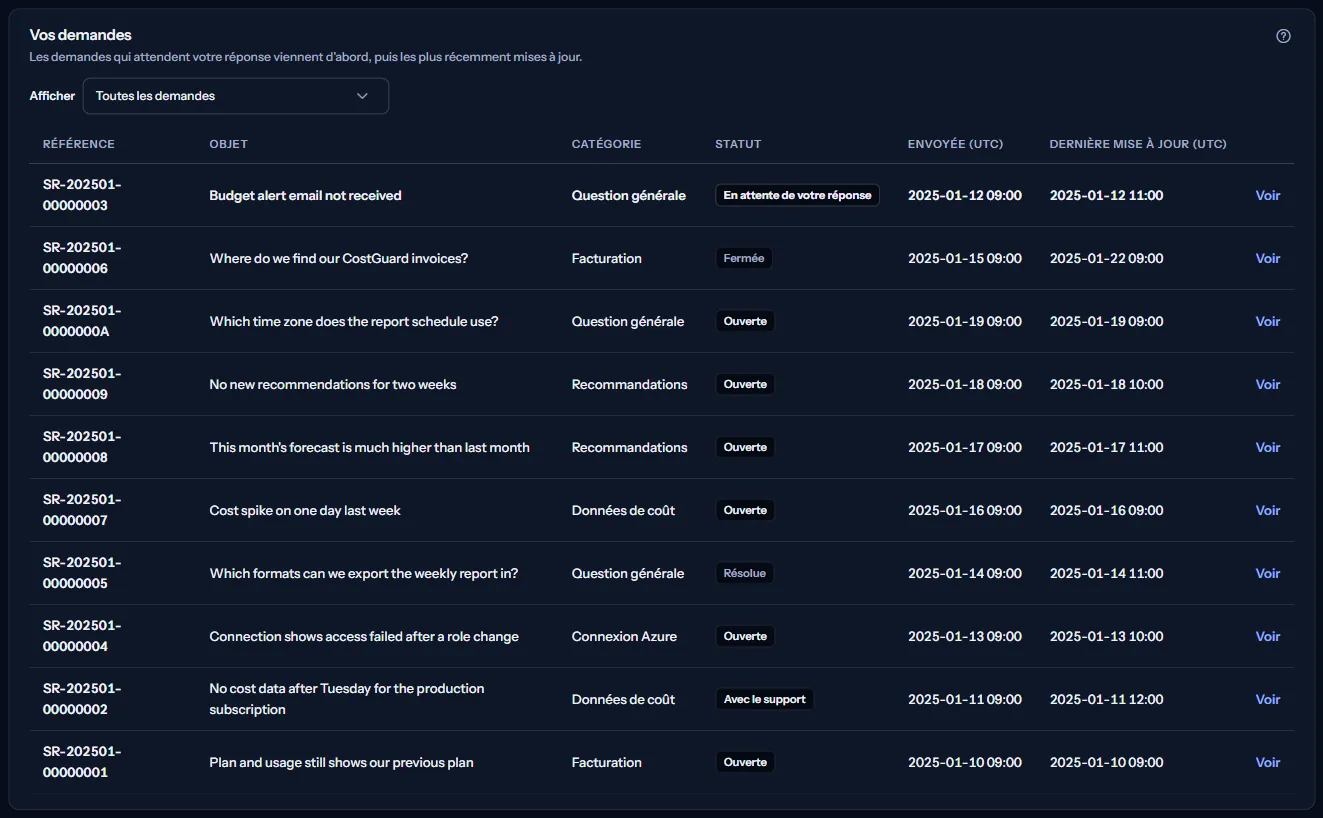Click the Afficher label
Image resolution: width=1323 pixels, height=818 pixels.
[52, 96]
